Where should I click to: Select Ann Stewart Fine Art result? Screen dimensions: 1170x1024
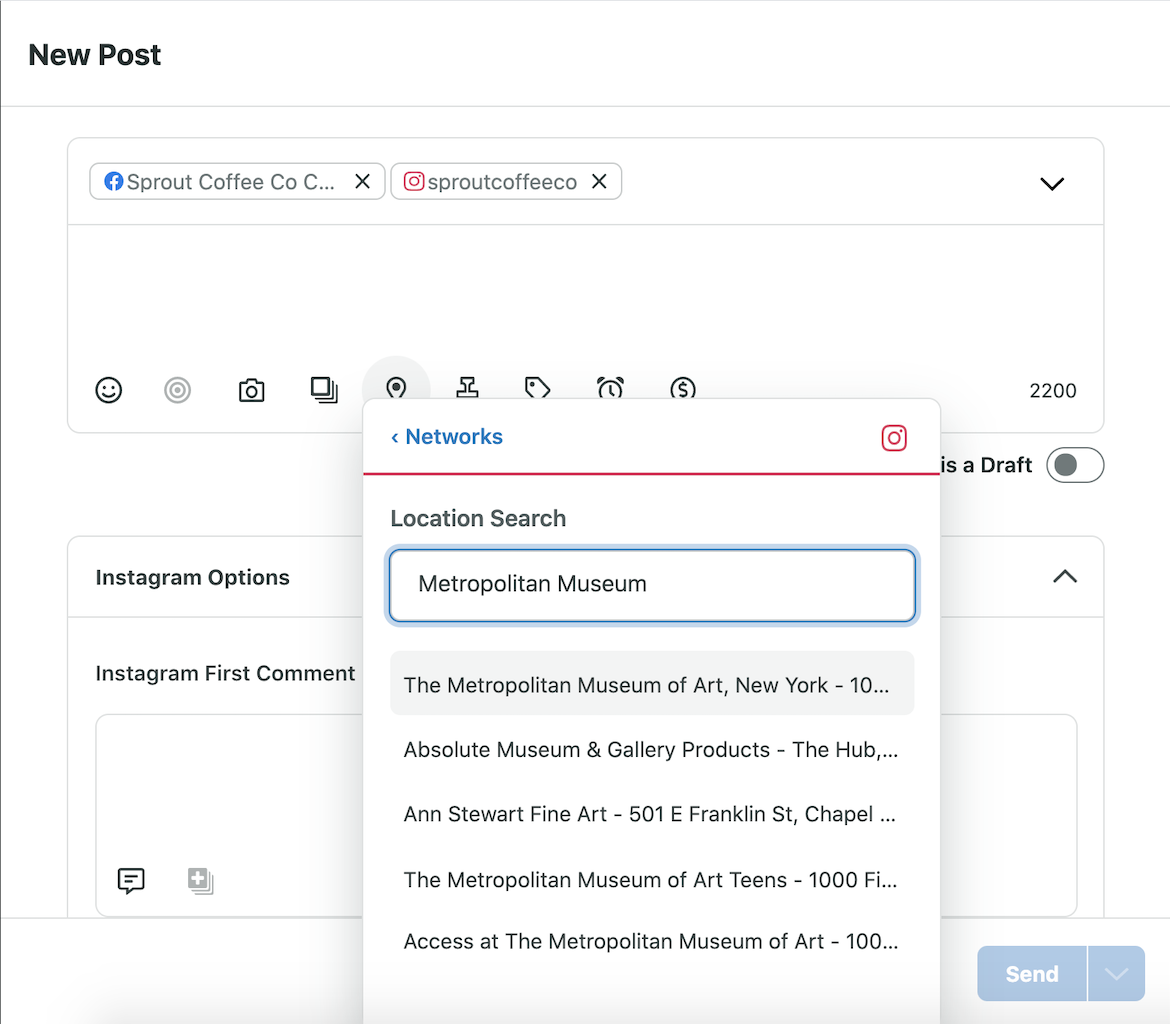(x=652, y=814)
